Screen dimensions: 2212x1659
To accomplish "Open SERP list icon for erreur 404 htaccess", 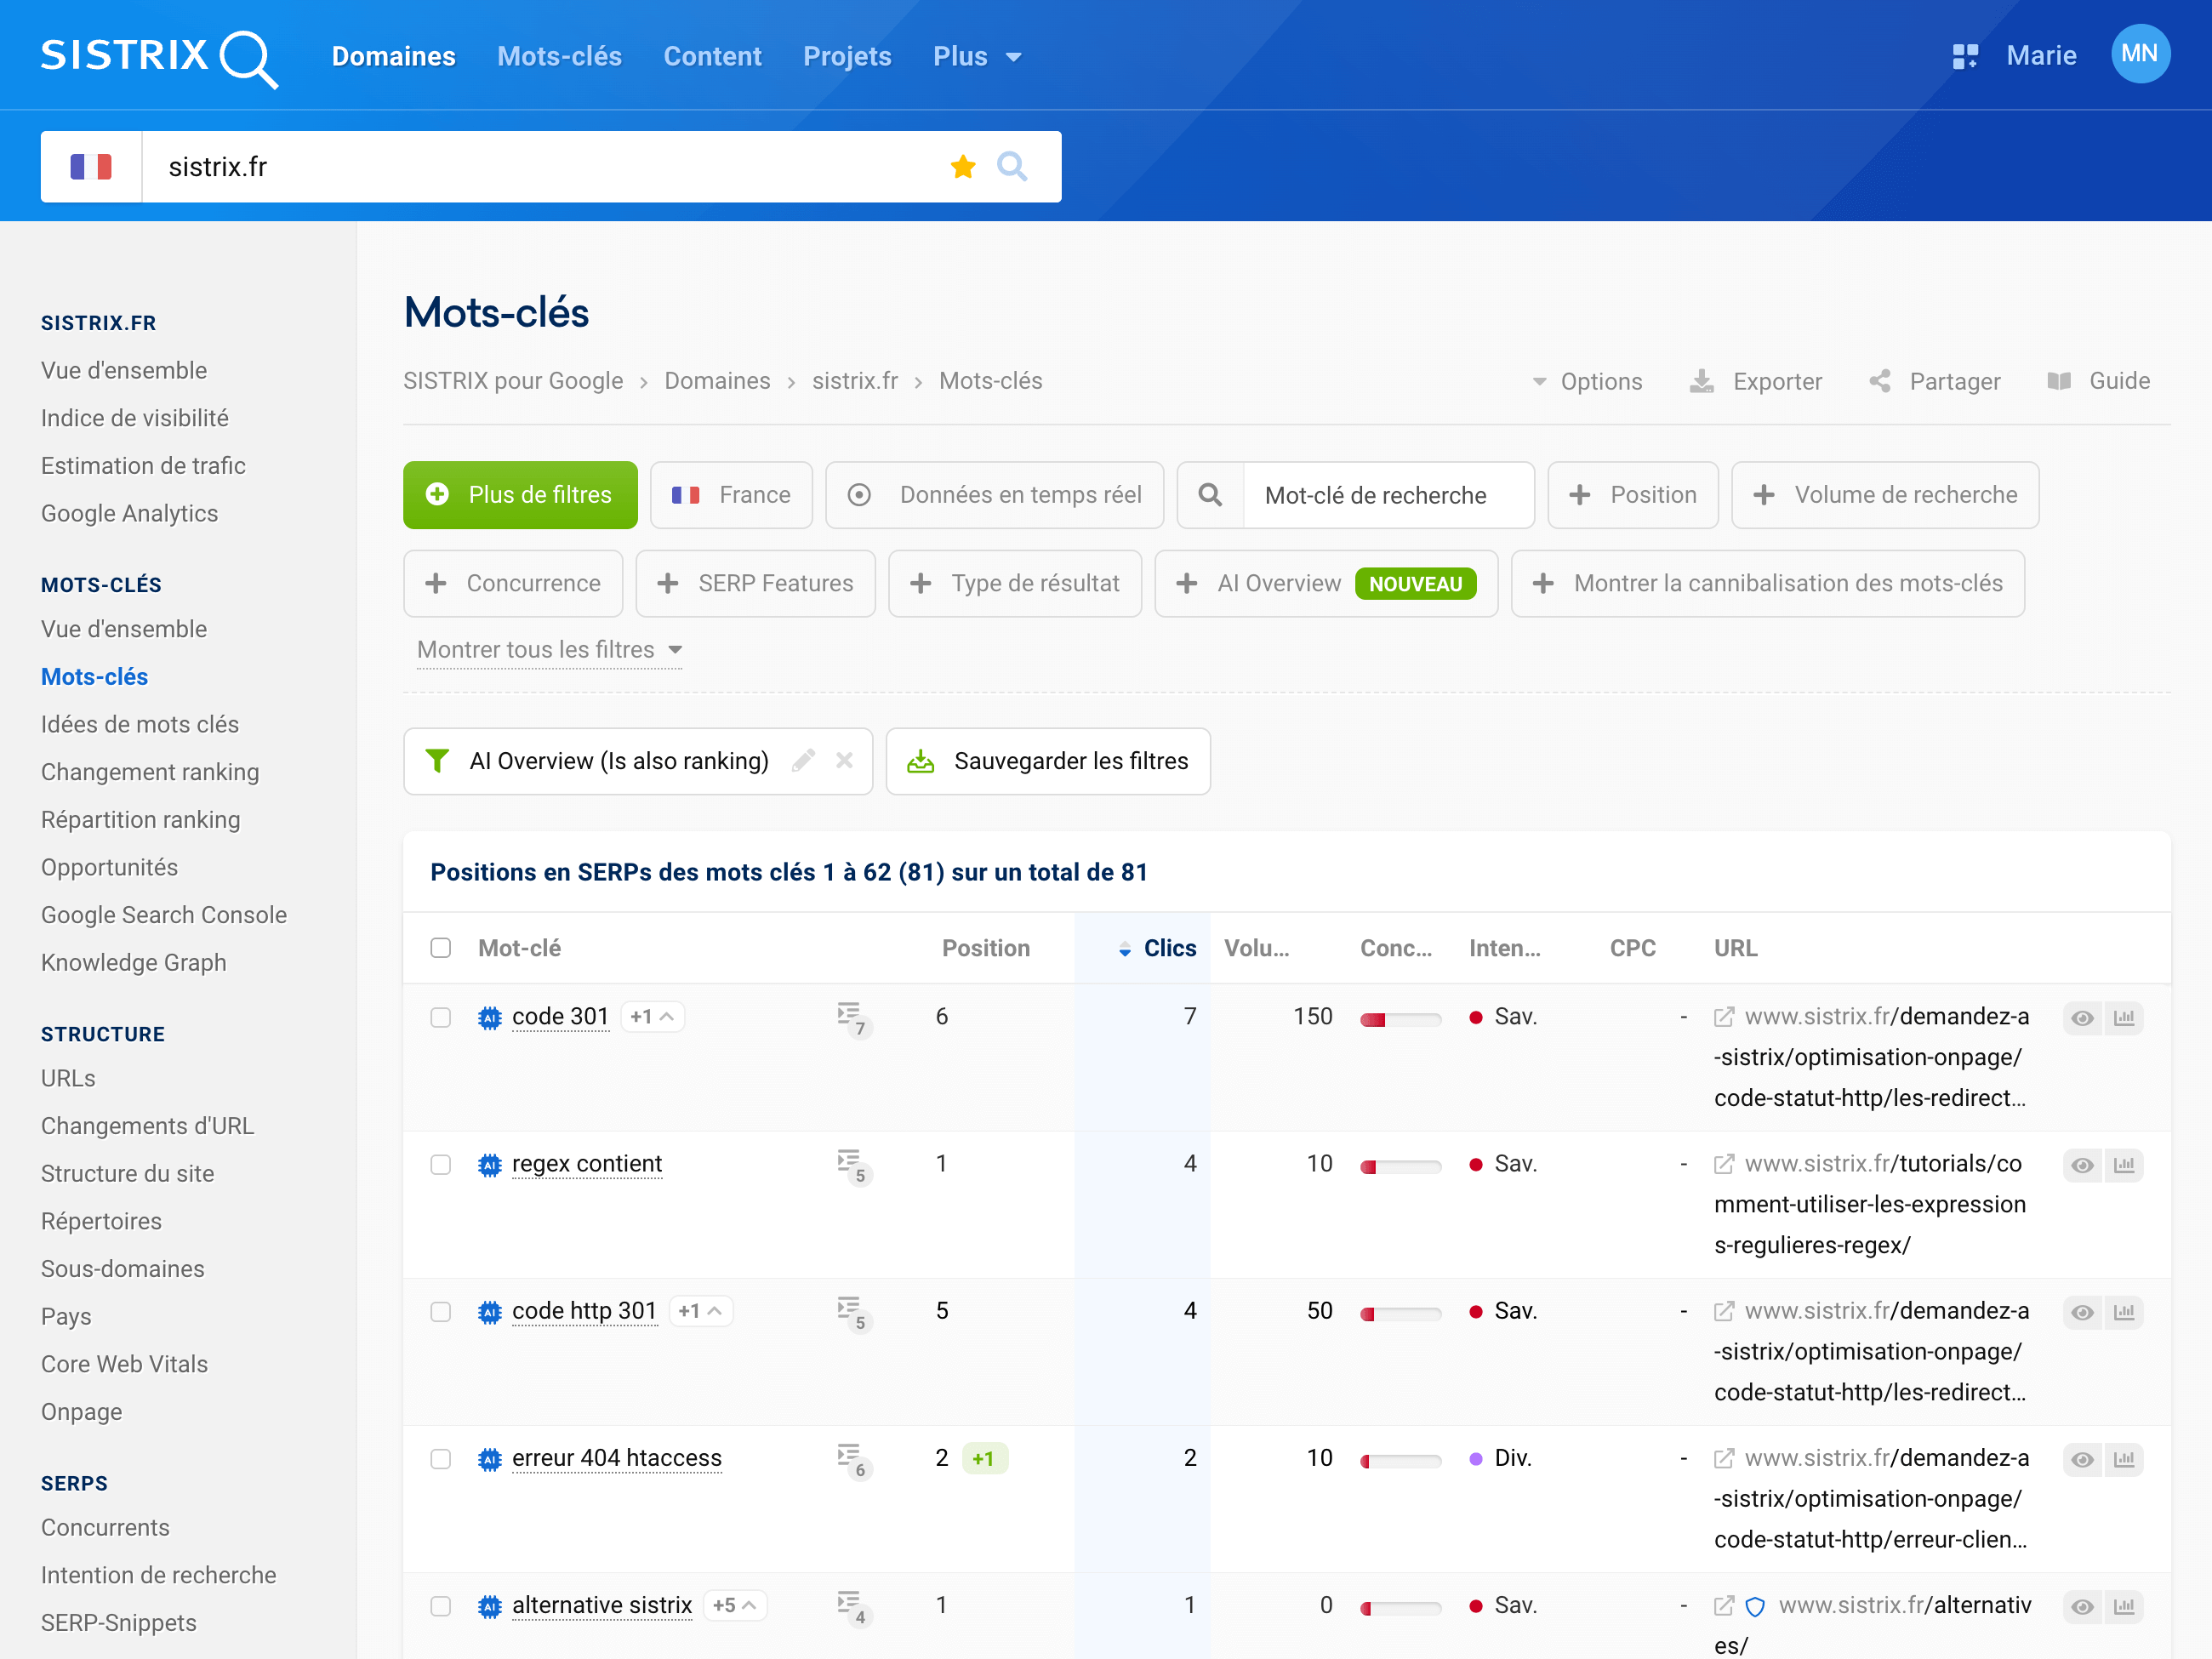I will pos(853,1460).
